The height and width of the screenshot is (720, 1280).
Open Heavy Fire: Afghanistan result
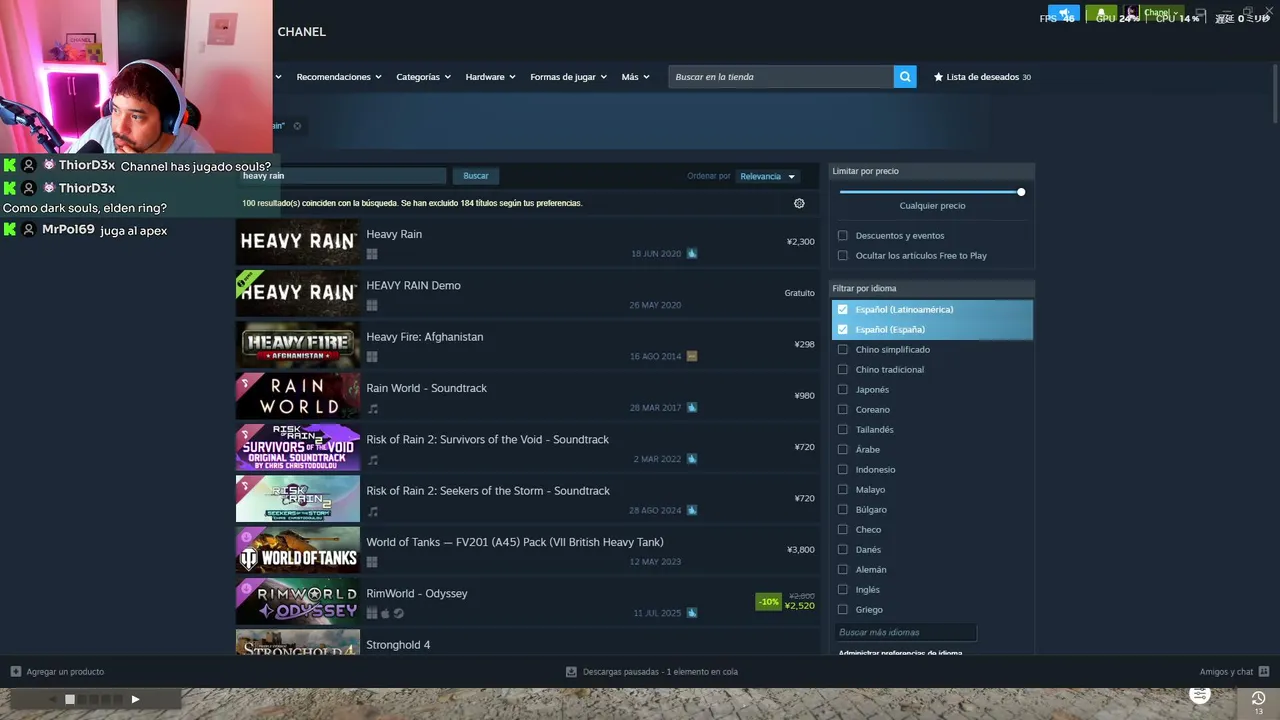pyautogui.click(x=528, y=344)
